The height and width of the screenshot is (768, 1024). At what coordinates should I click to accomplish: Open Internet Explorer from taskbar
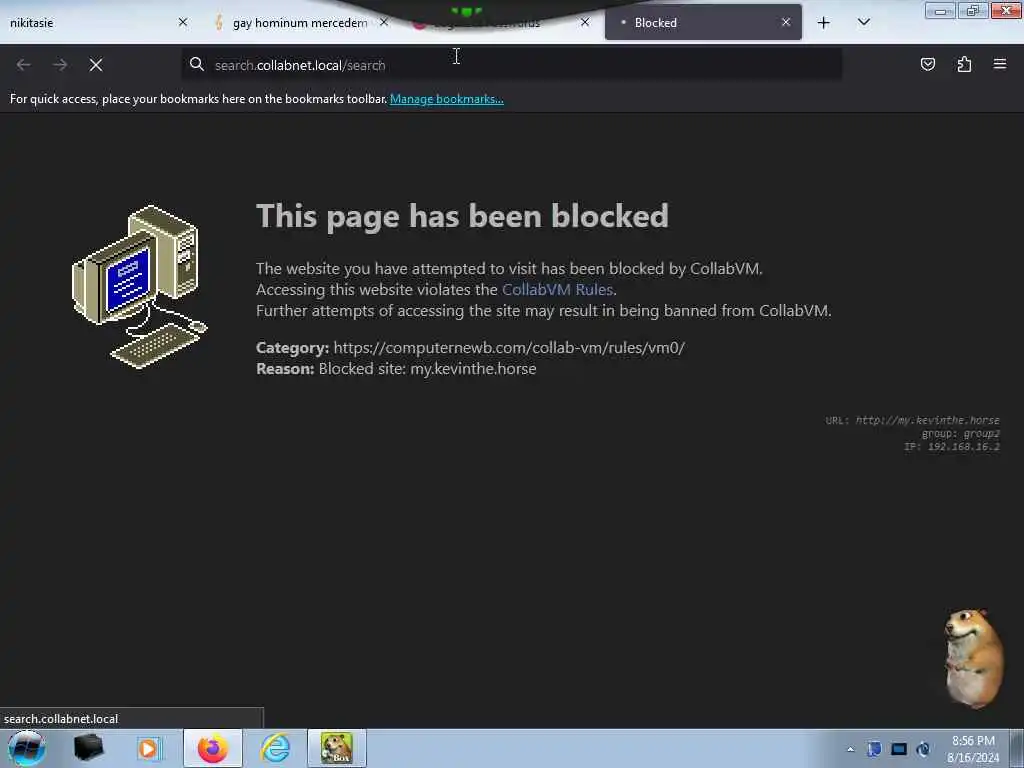pos(275,748)
